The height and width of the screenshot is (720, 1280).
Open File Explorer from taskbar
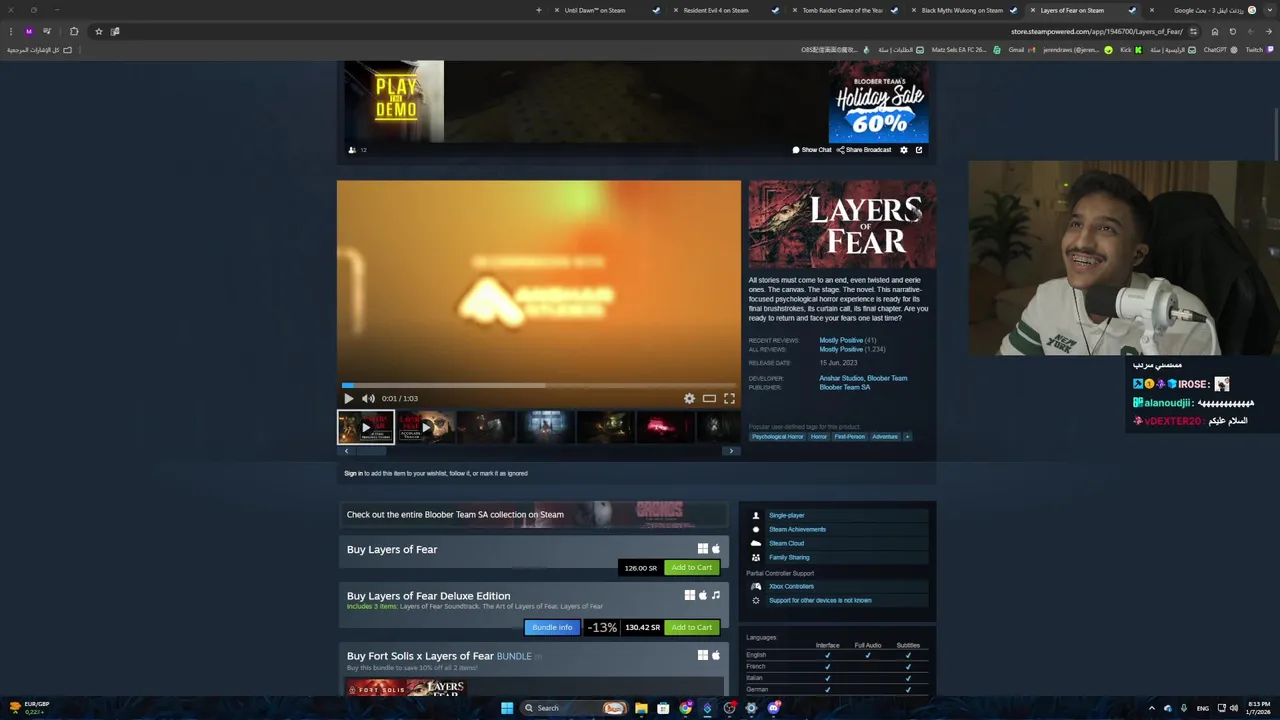pyautogui.click(x=641, y=708)
